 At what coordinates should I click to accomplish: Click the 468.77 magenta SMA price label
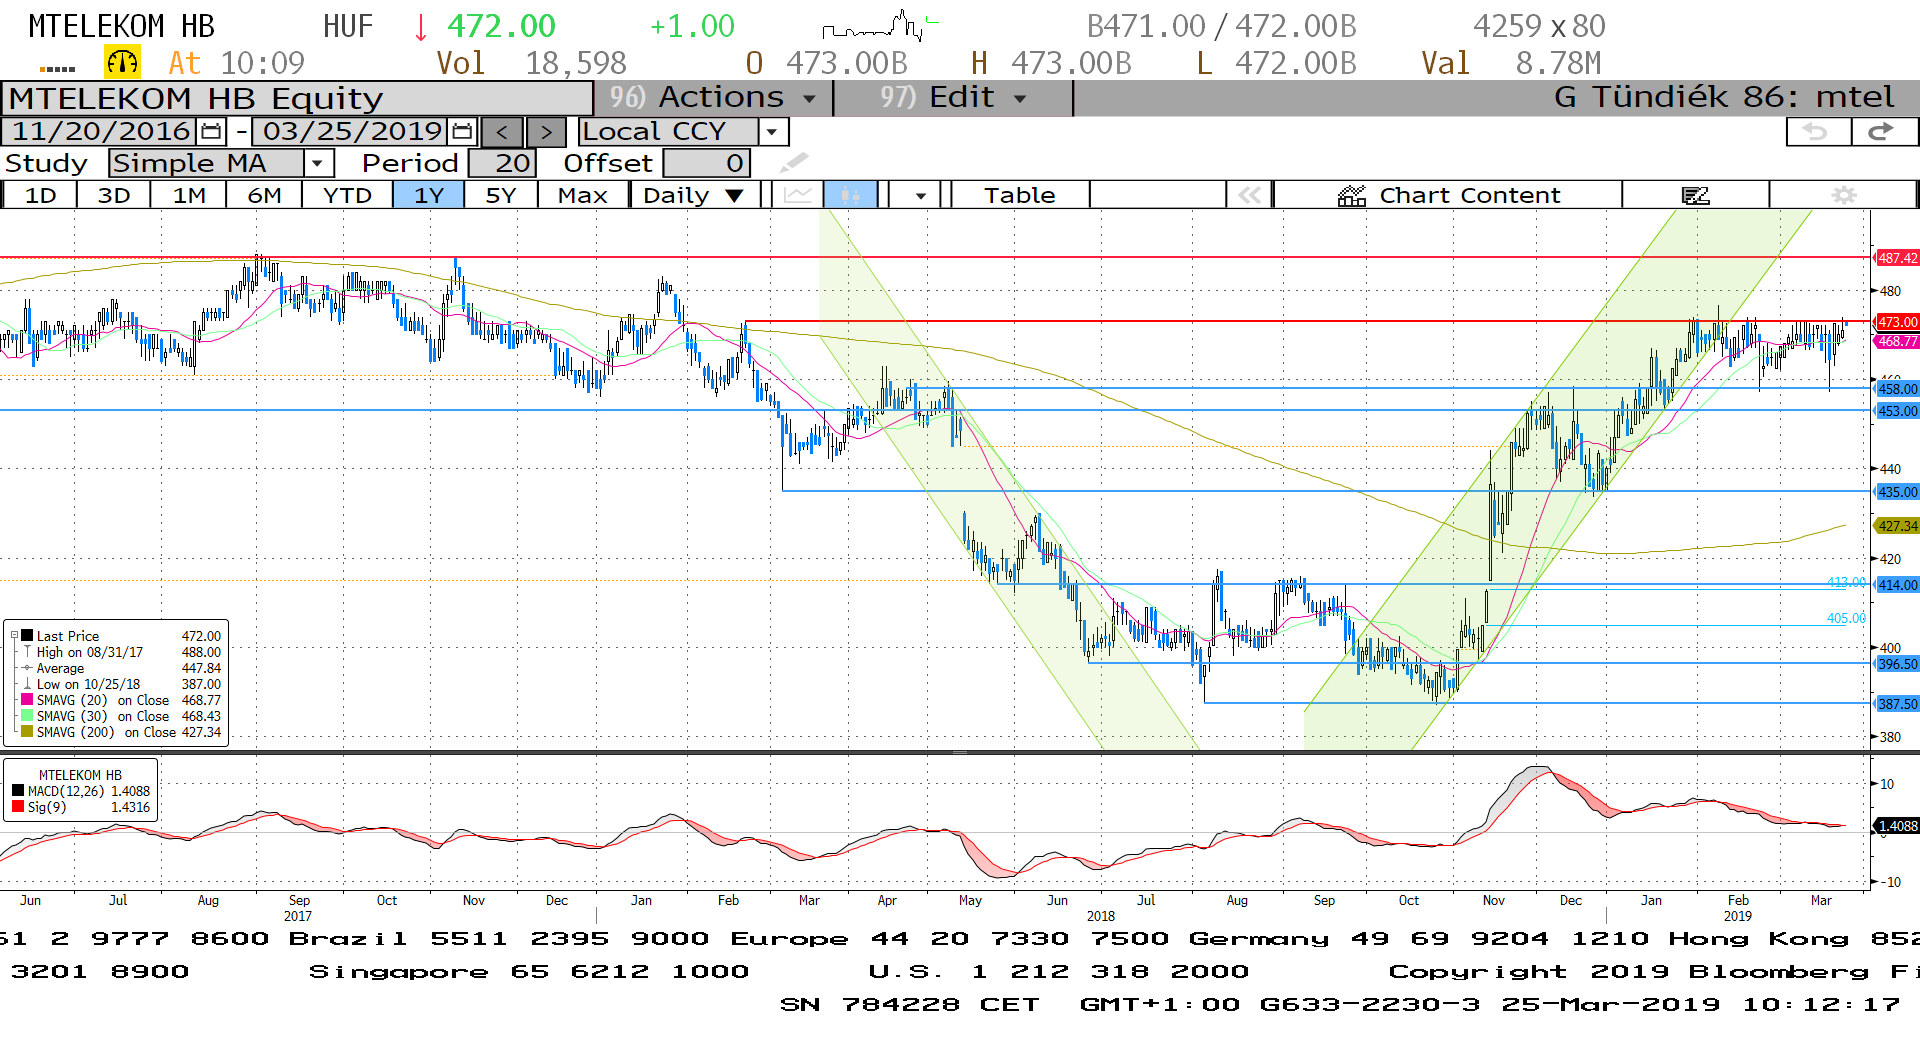(x=1897, y=341)
